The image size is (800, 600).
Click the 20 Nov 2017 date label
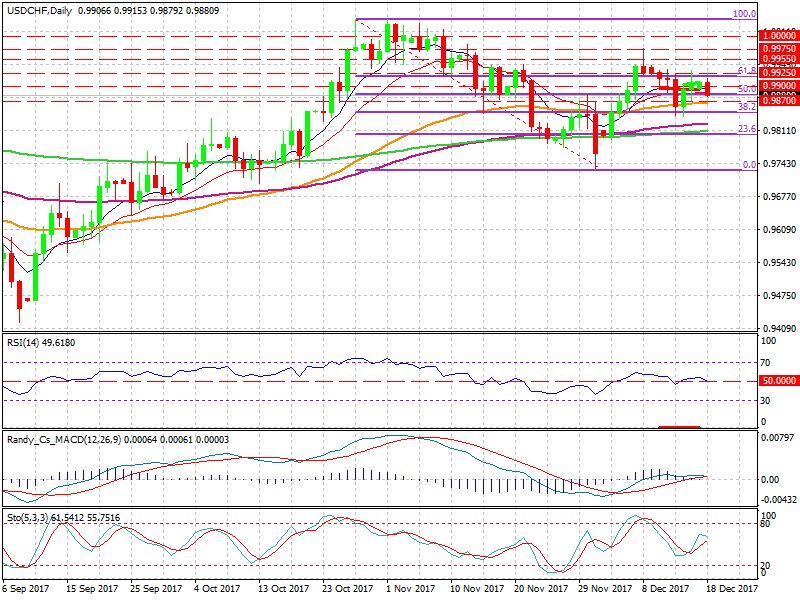pos(541,589)
